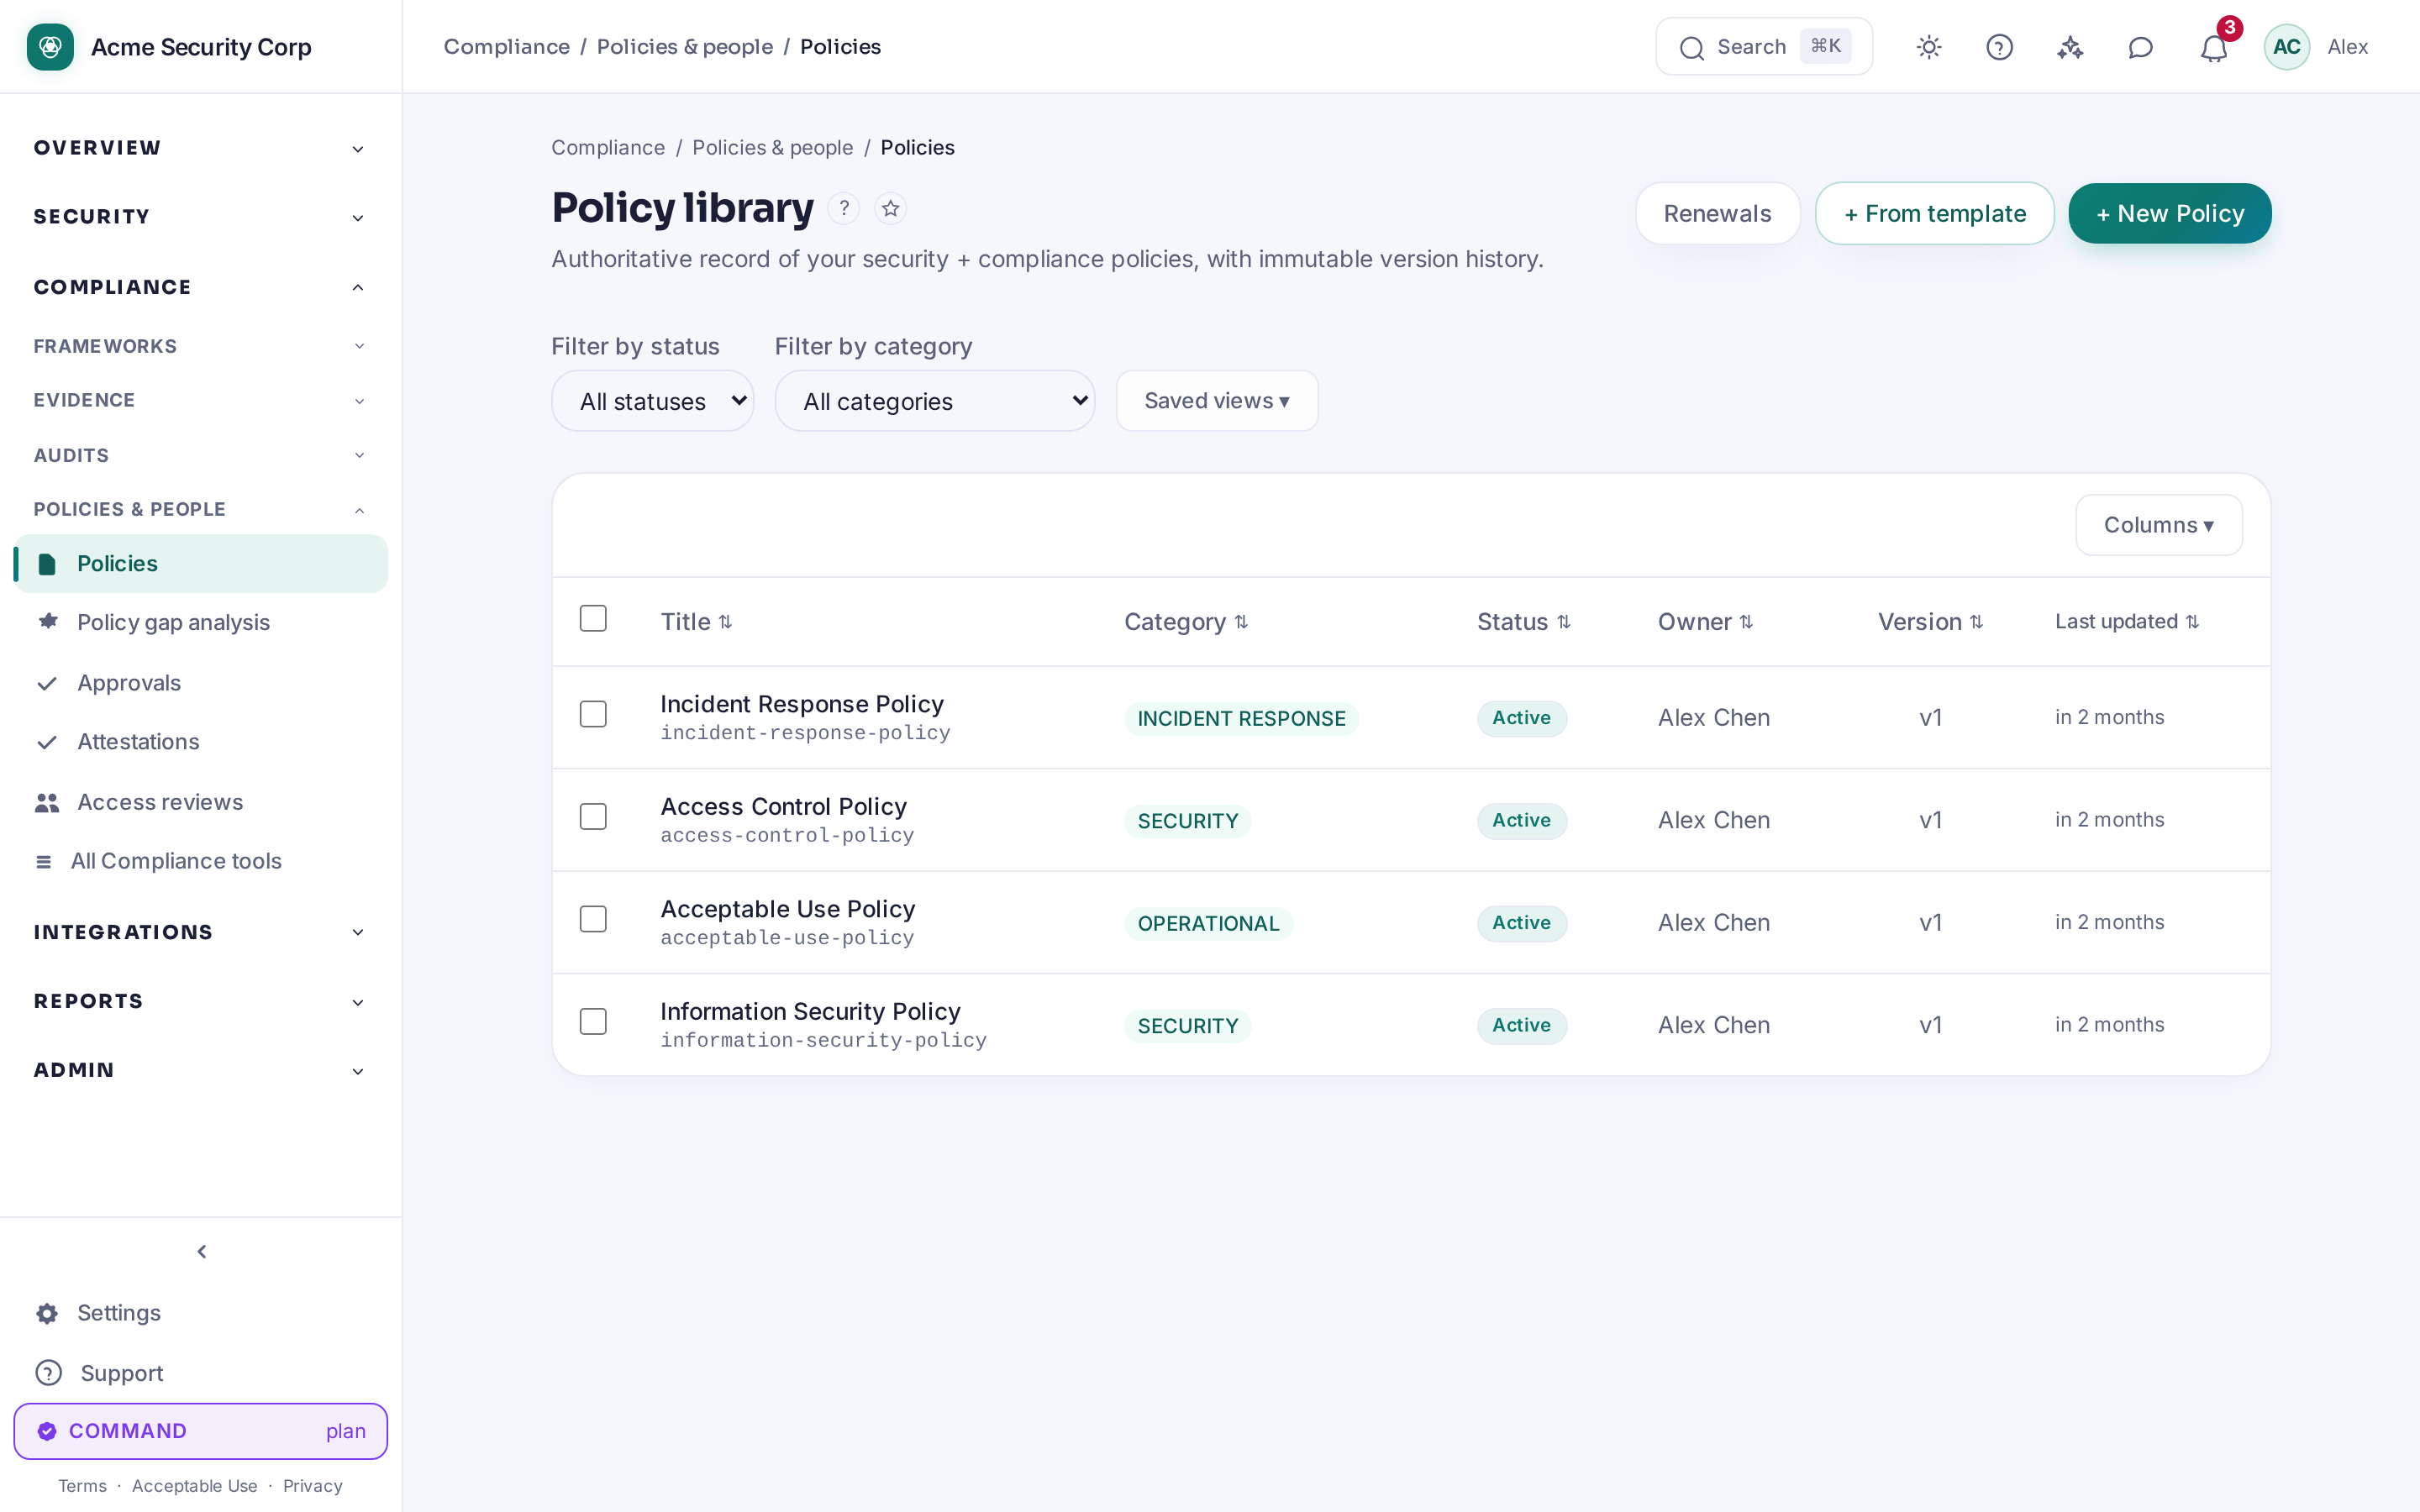Expand the Overview sidebar section
The height and width of the screenshot is (1512, 2420).
pyautogui.click(x=200, y=148)
